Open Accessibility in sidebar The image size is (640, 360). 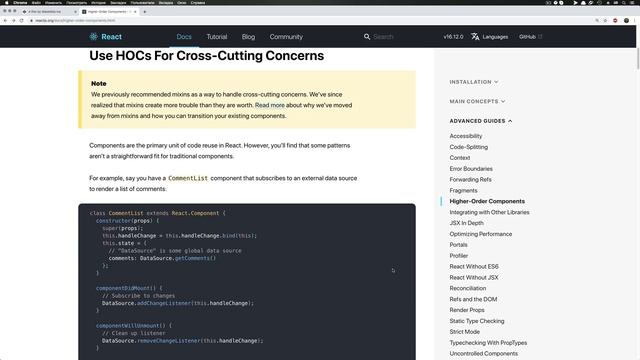pos(466,136)
